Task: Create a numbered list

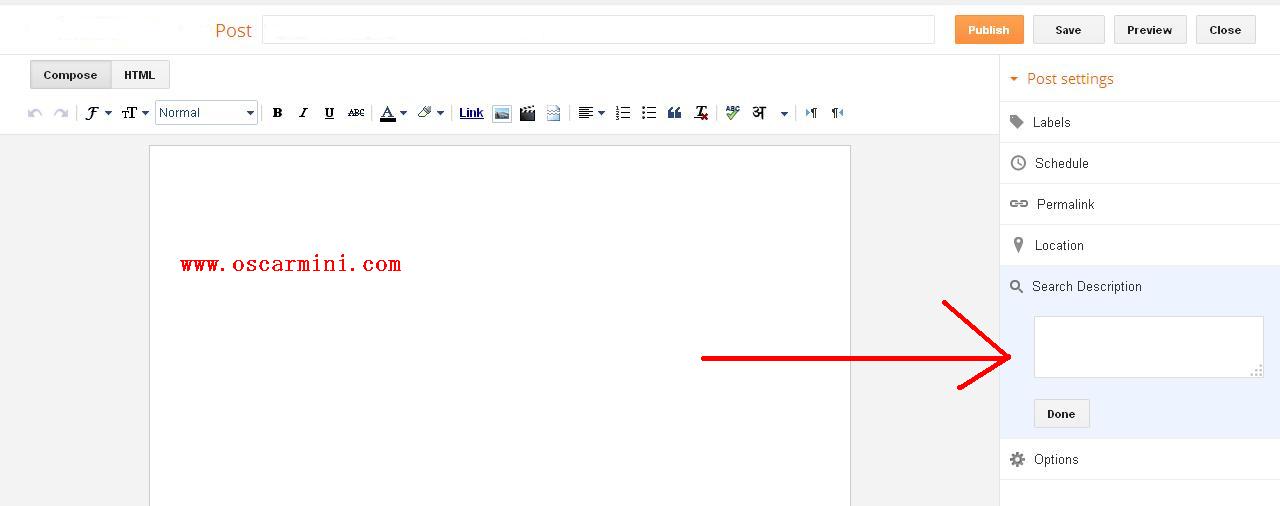Action: coord(623,113)
